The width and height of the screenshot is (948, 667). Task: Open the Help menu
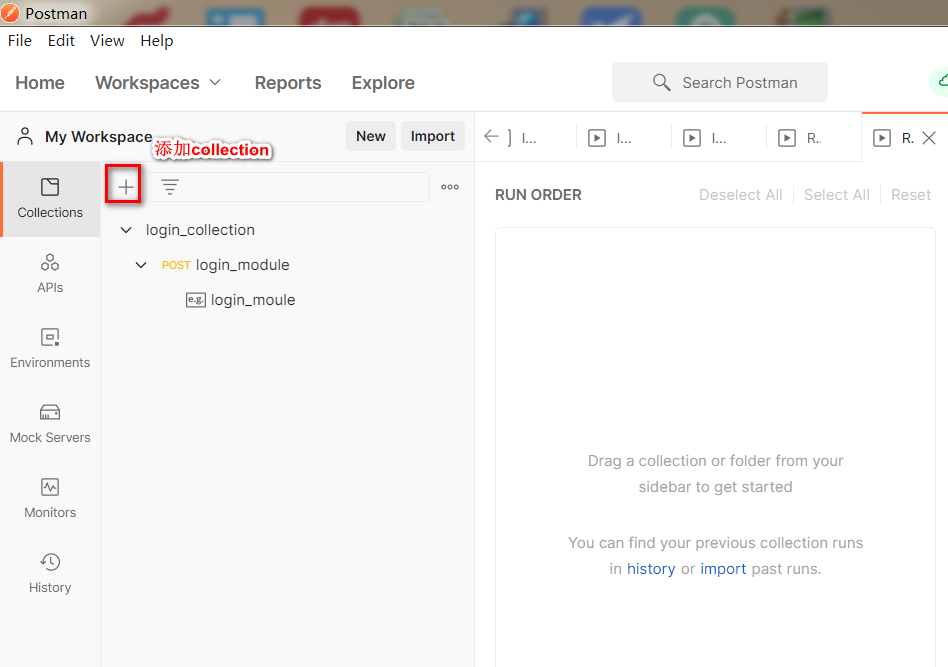157,41
